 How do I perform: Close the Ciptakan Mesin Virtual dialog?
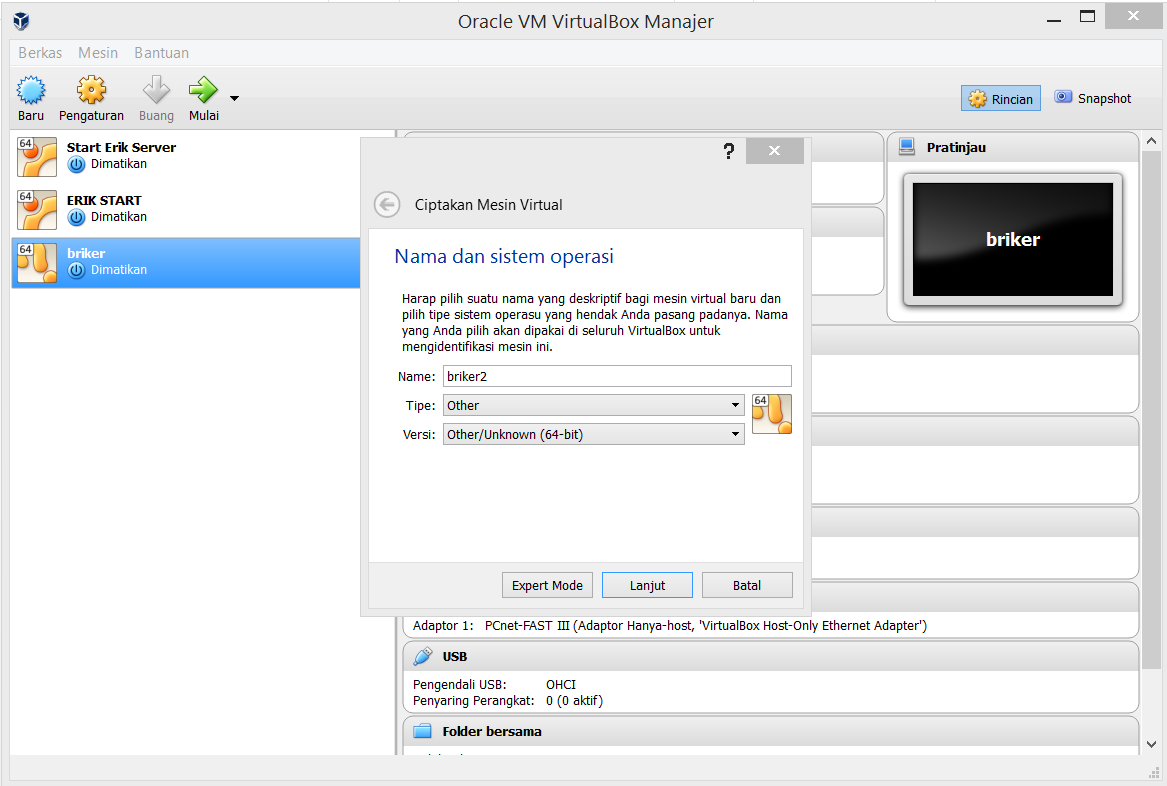(774, 150)
